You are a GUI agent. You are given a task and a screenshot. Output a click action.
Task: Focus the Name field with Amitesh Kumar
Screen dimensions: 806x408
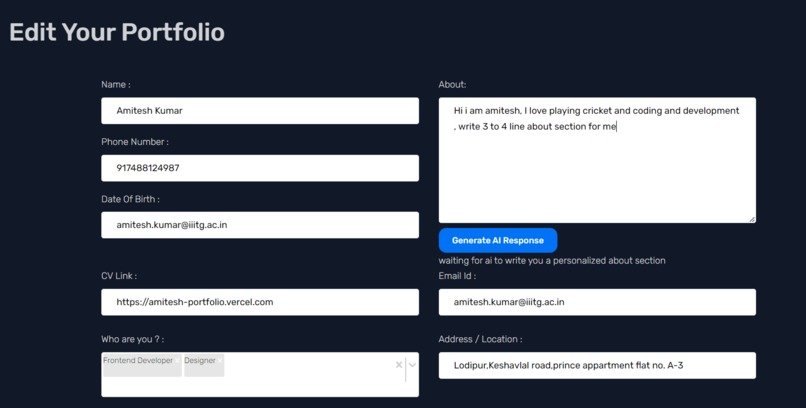point(260,110)
